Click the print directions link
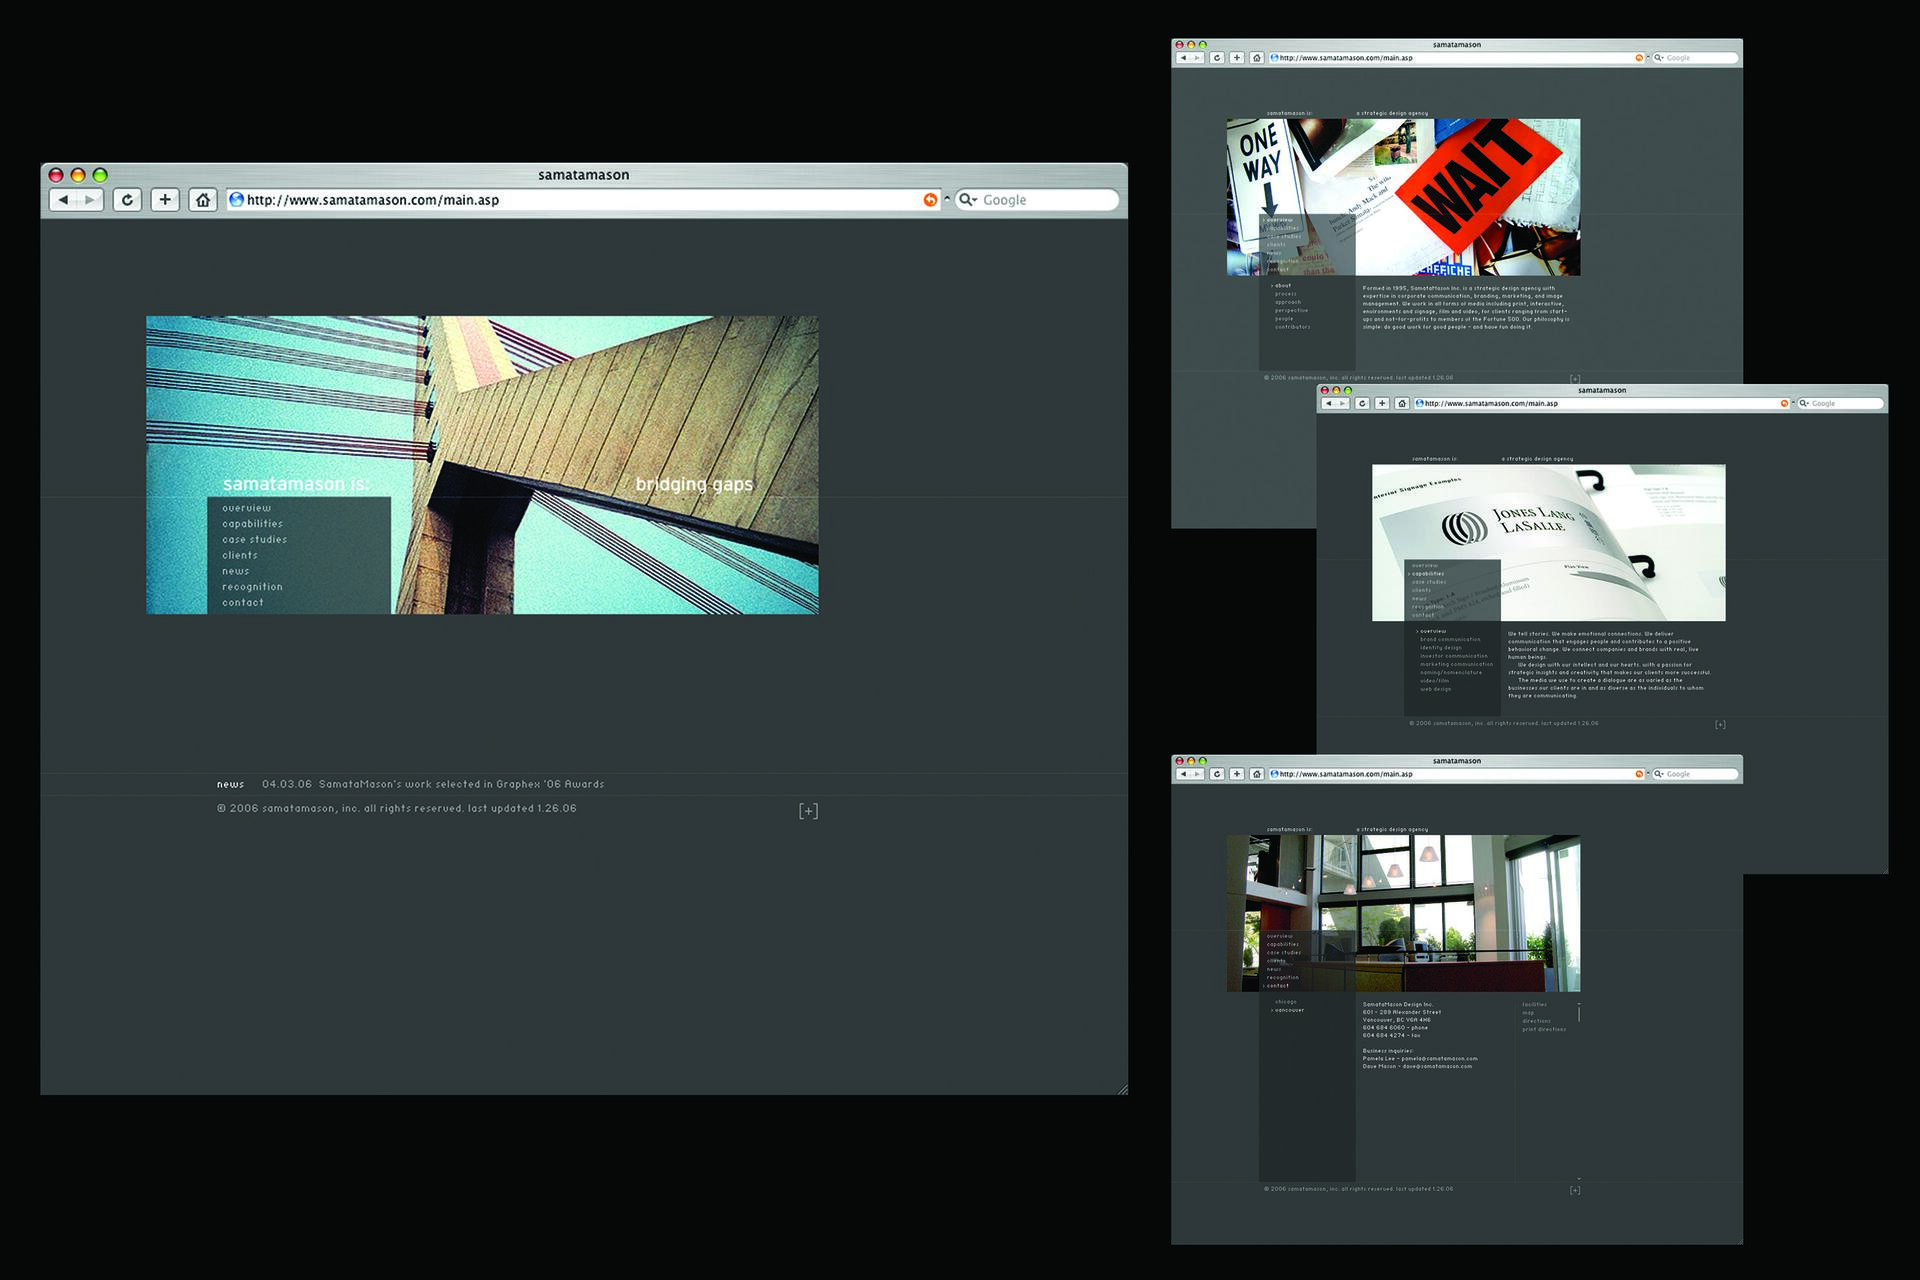This screenshot has height=1280, width=1920. click(x=1543, y=1029)
